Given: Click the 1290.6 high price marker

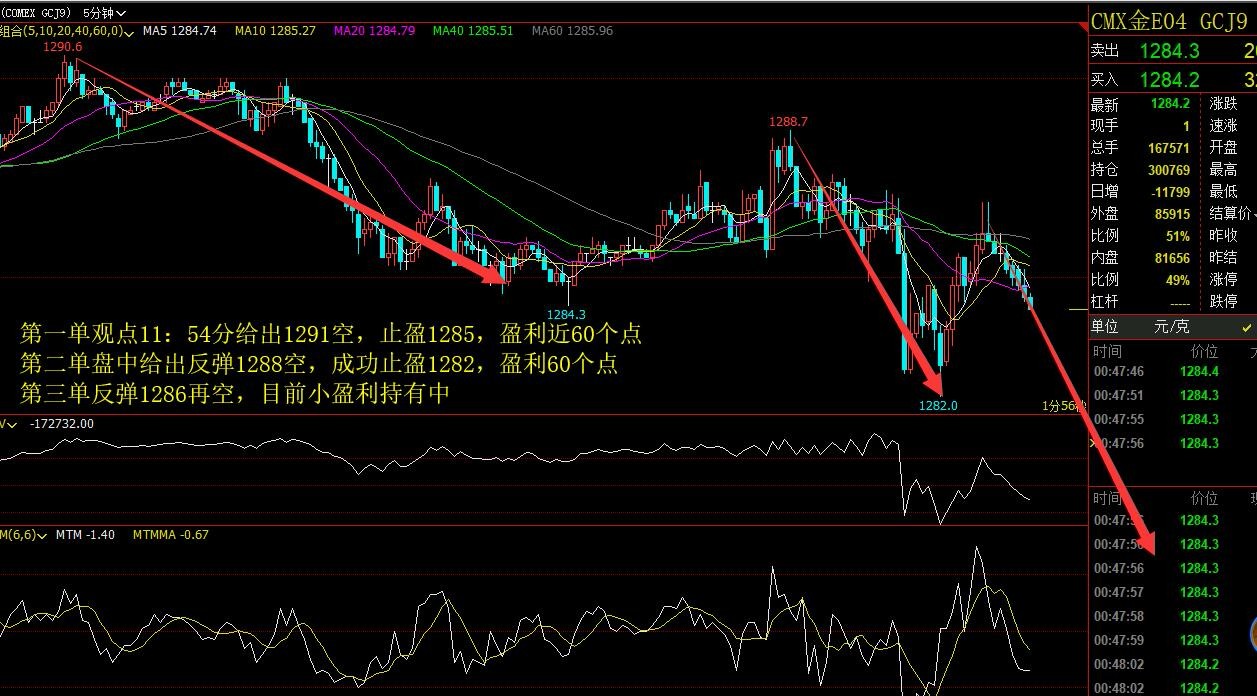Looking at the screenshot, I should point(62,47).
